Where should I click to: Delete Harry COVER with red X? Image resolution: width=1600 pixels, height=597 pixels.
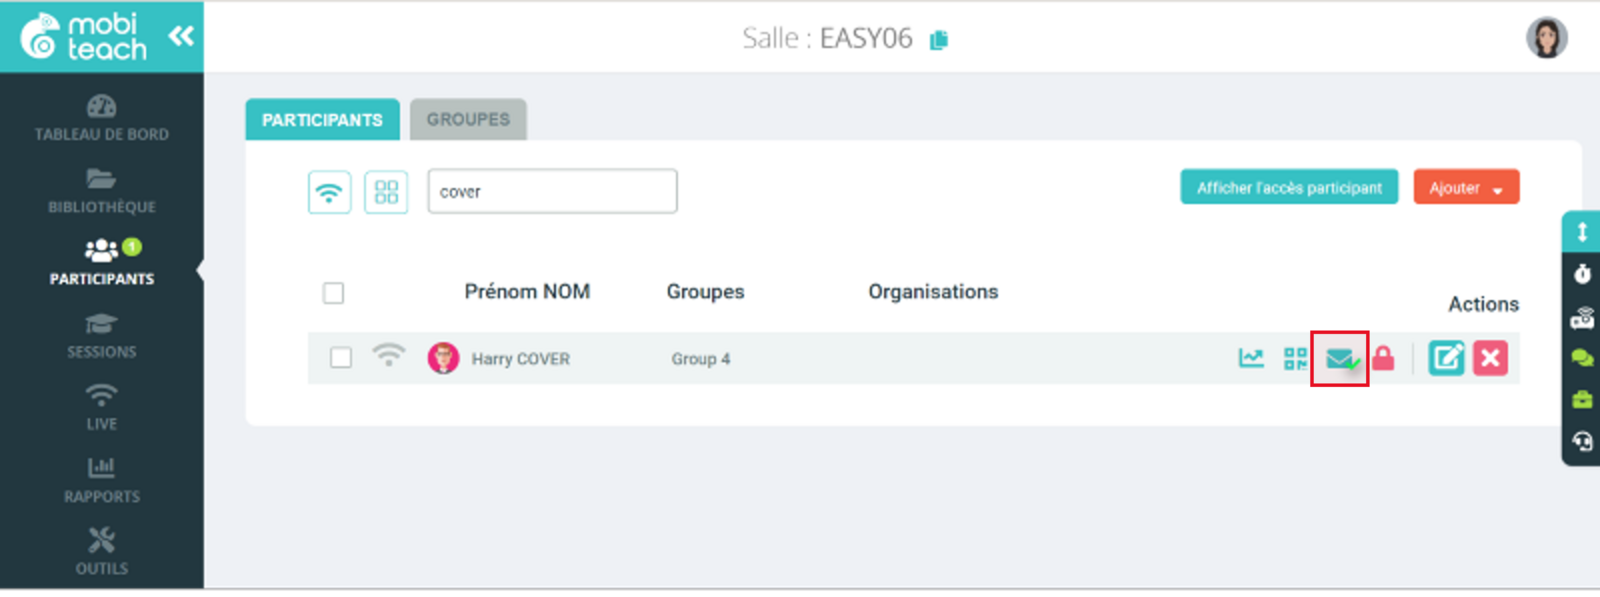coord(1490,358)
